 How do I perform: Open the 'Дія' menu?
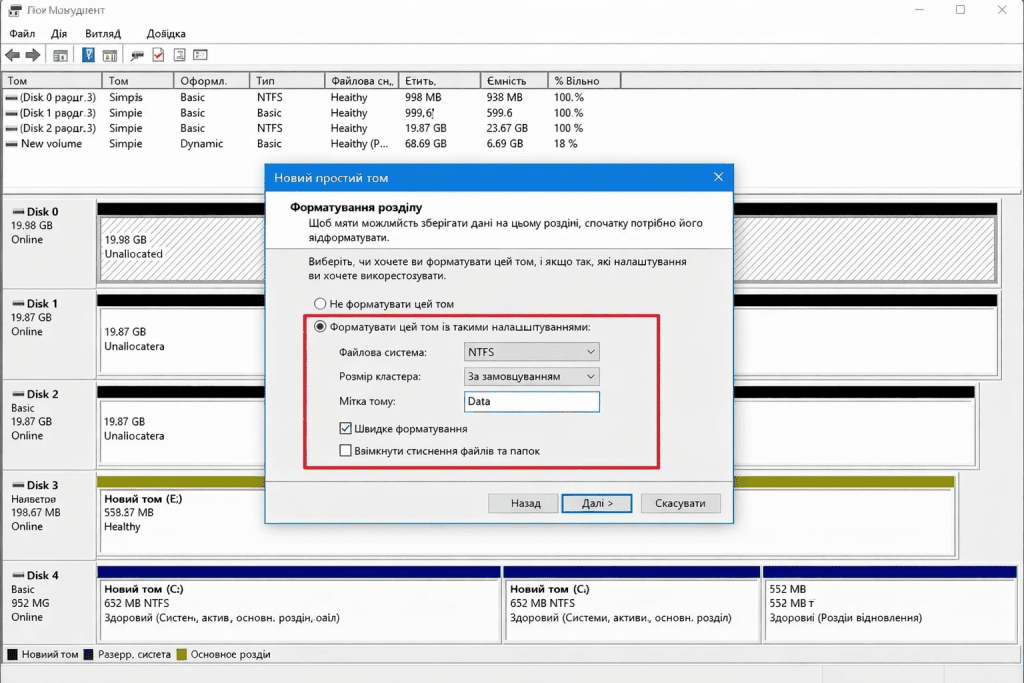(59, 34)
